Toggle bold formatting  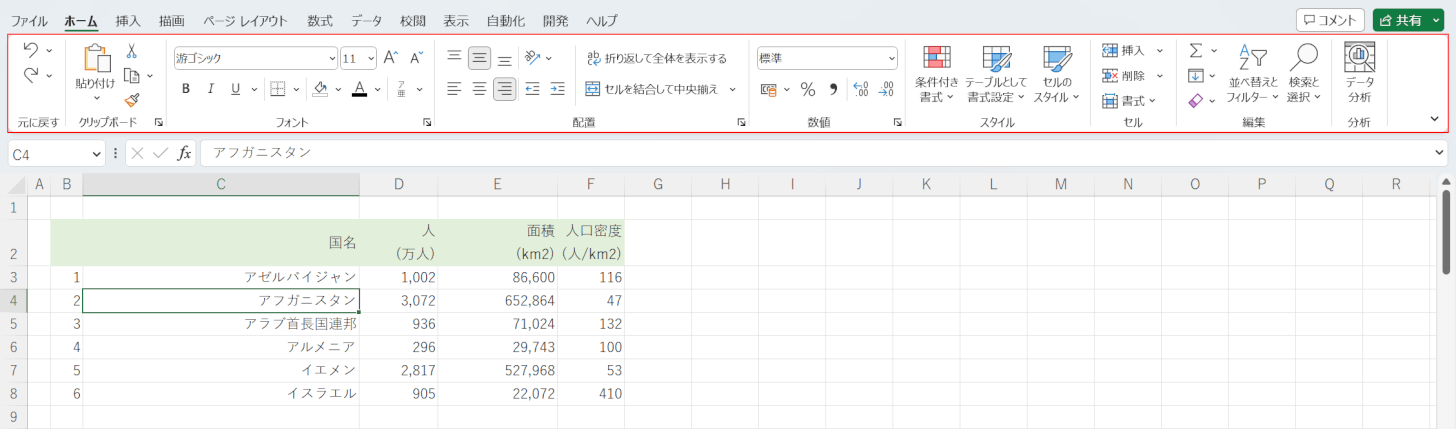click(x=185, y=89)
